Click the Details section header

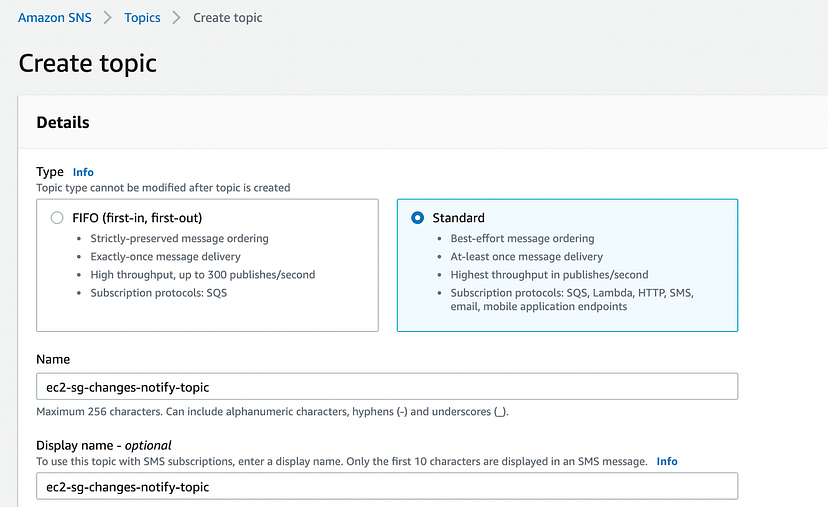point(63,123)
